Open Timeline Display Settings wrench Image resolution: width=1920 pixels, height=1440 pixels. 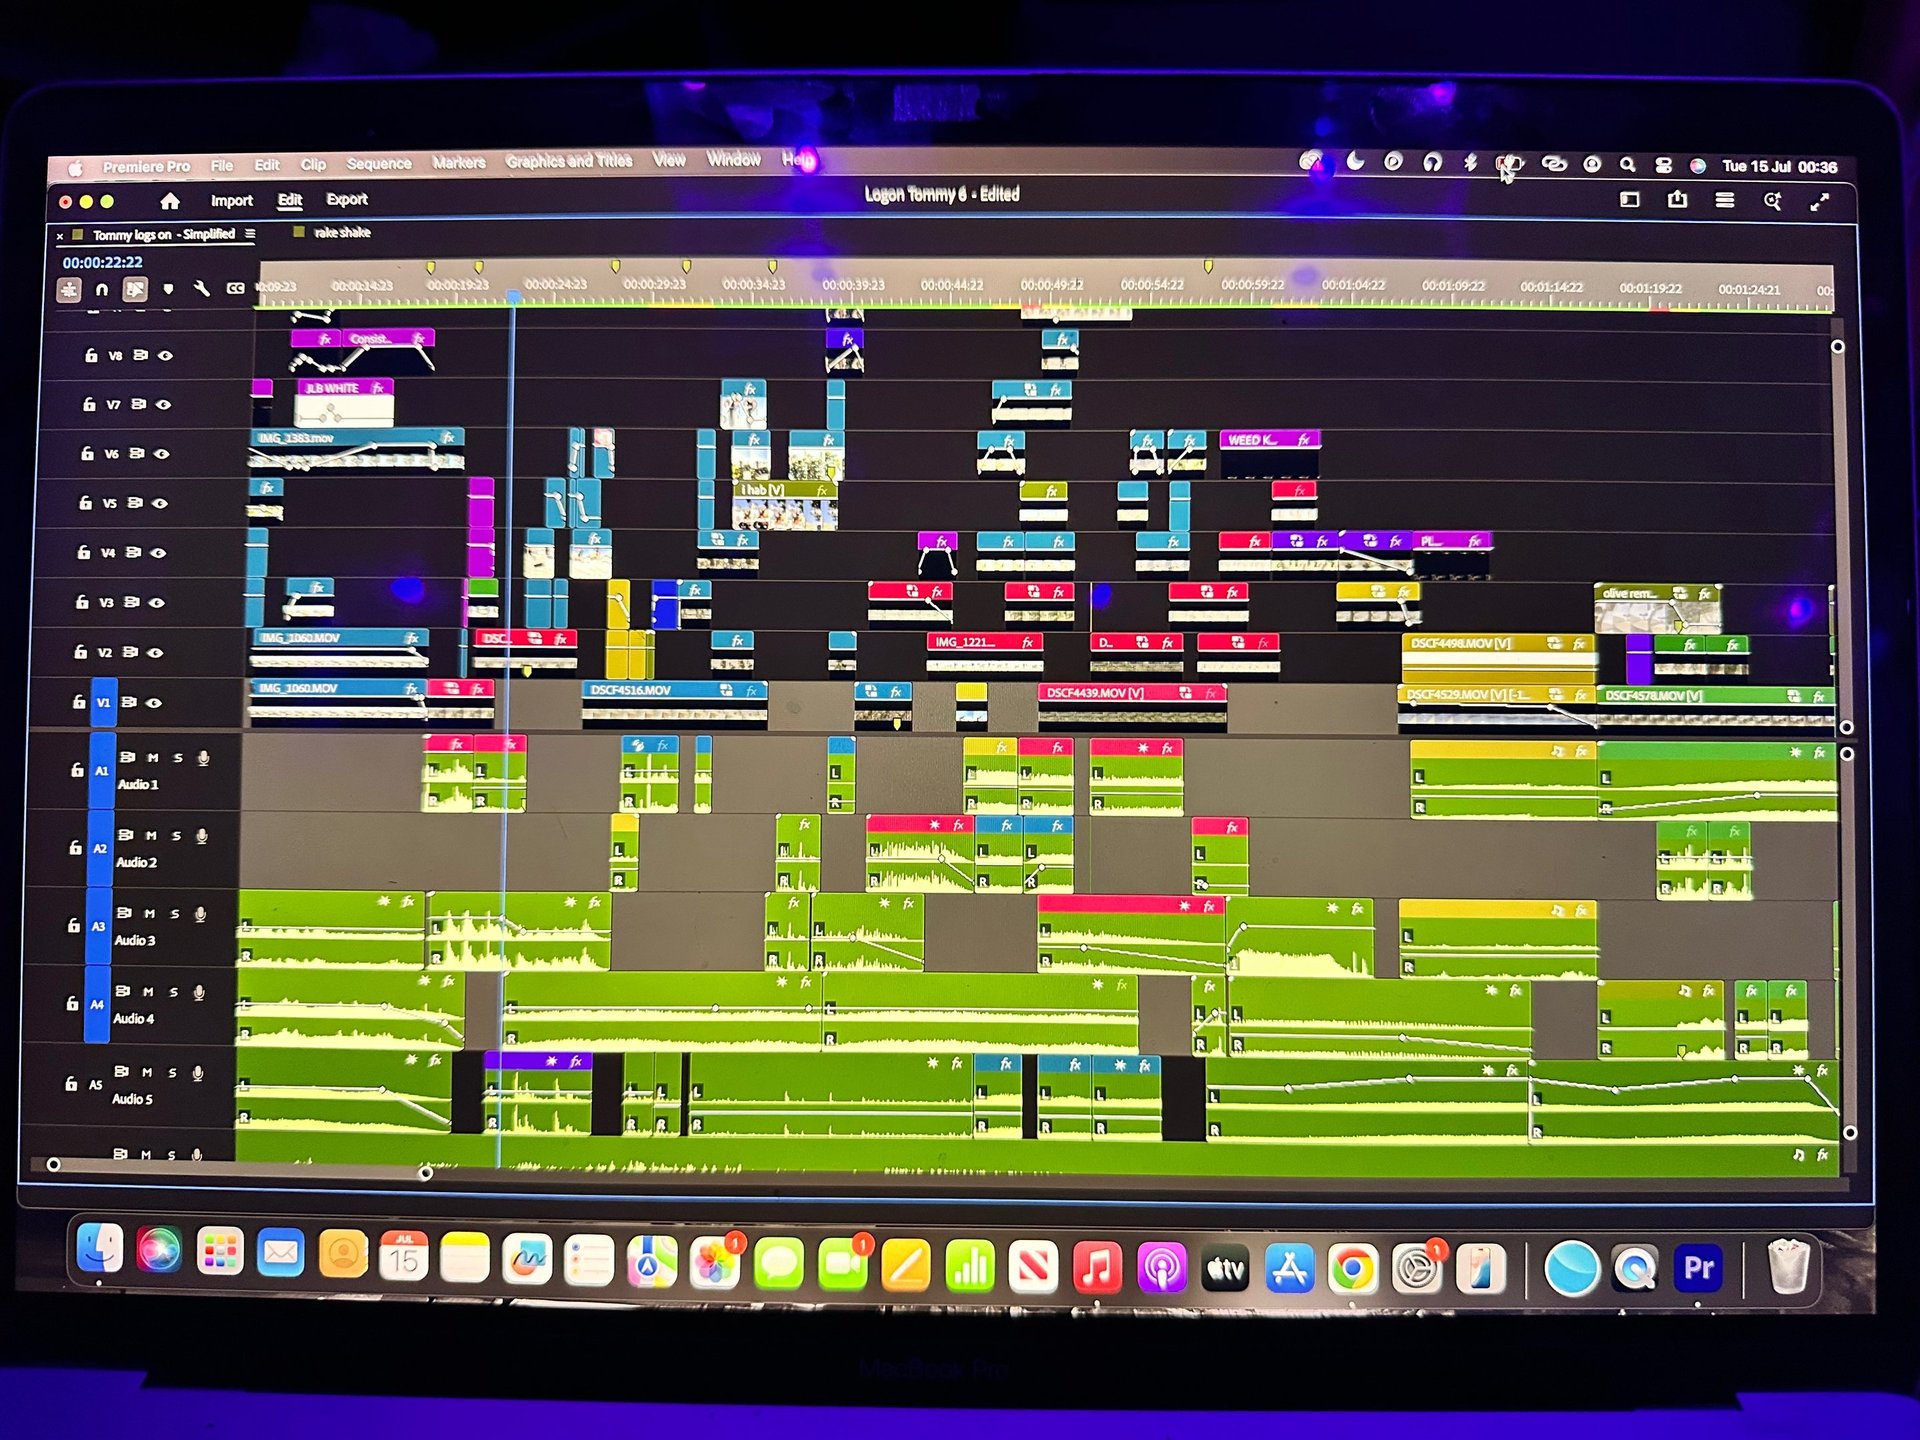[201, 289]
